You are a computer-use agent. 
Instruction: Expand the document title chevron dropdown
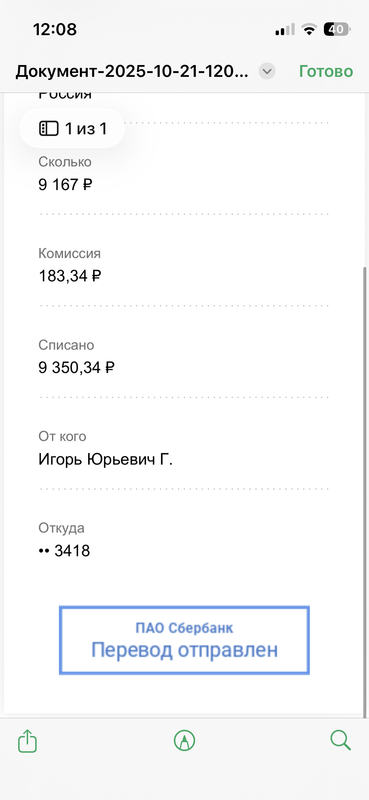click(x=267, y=71)
